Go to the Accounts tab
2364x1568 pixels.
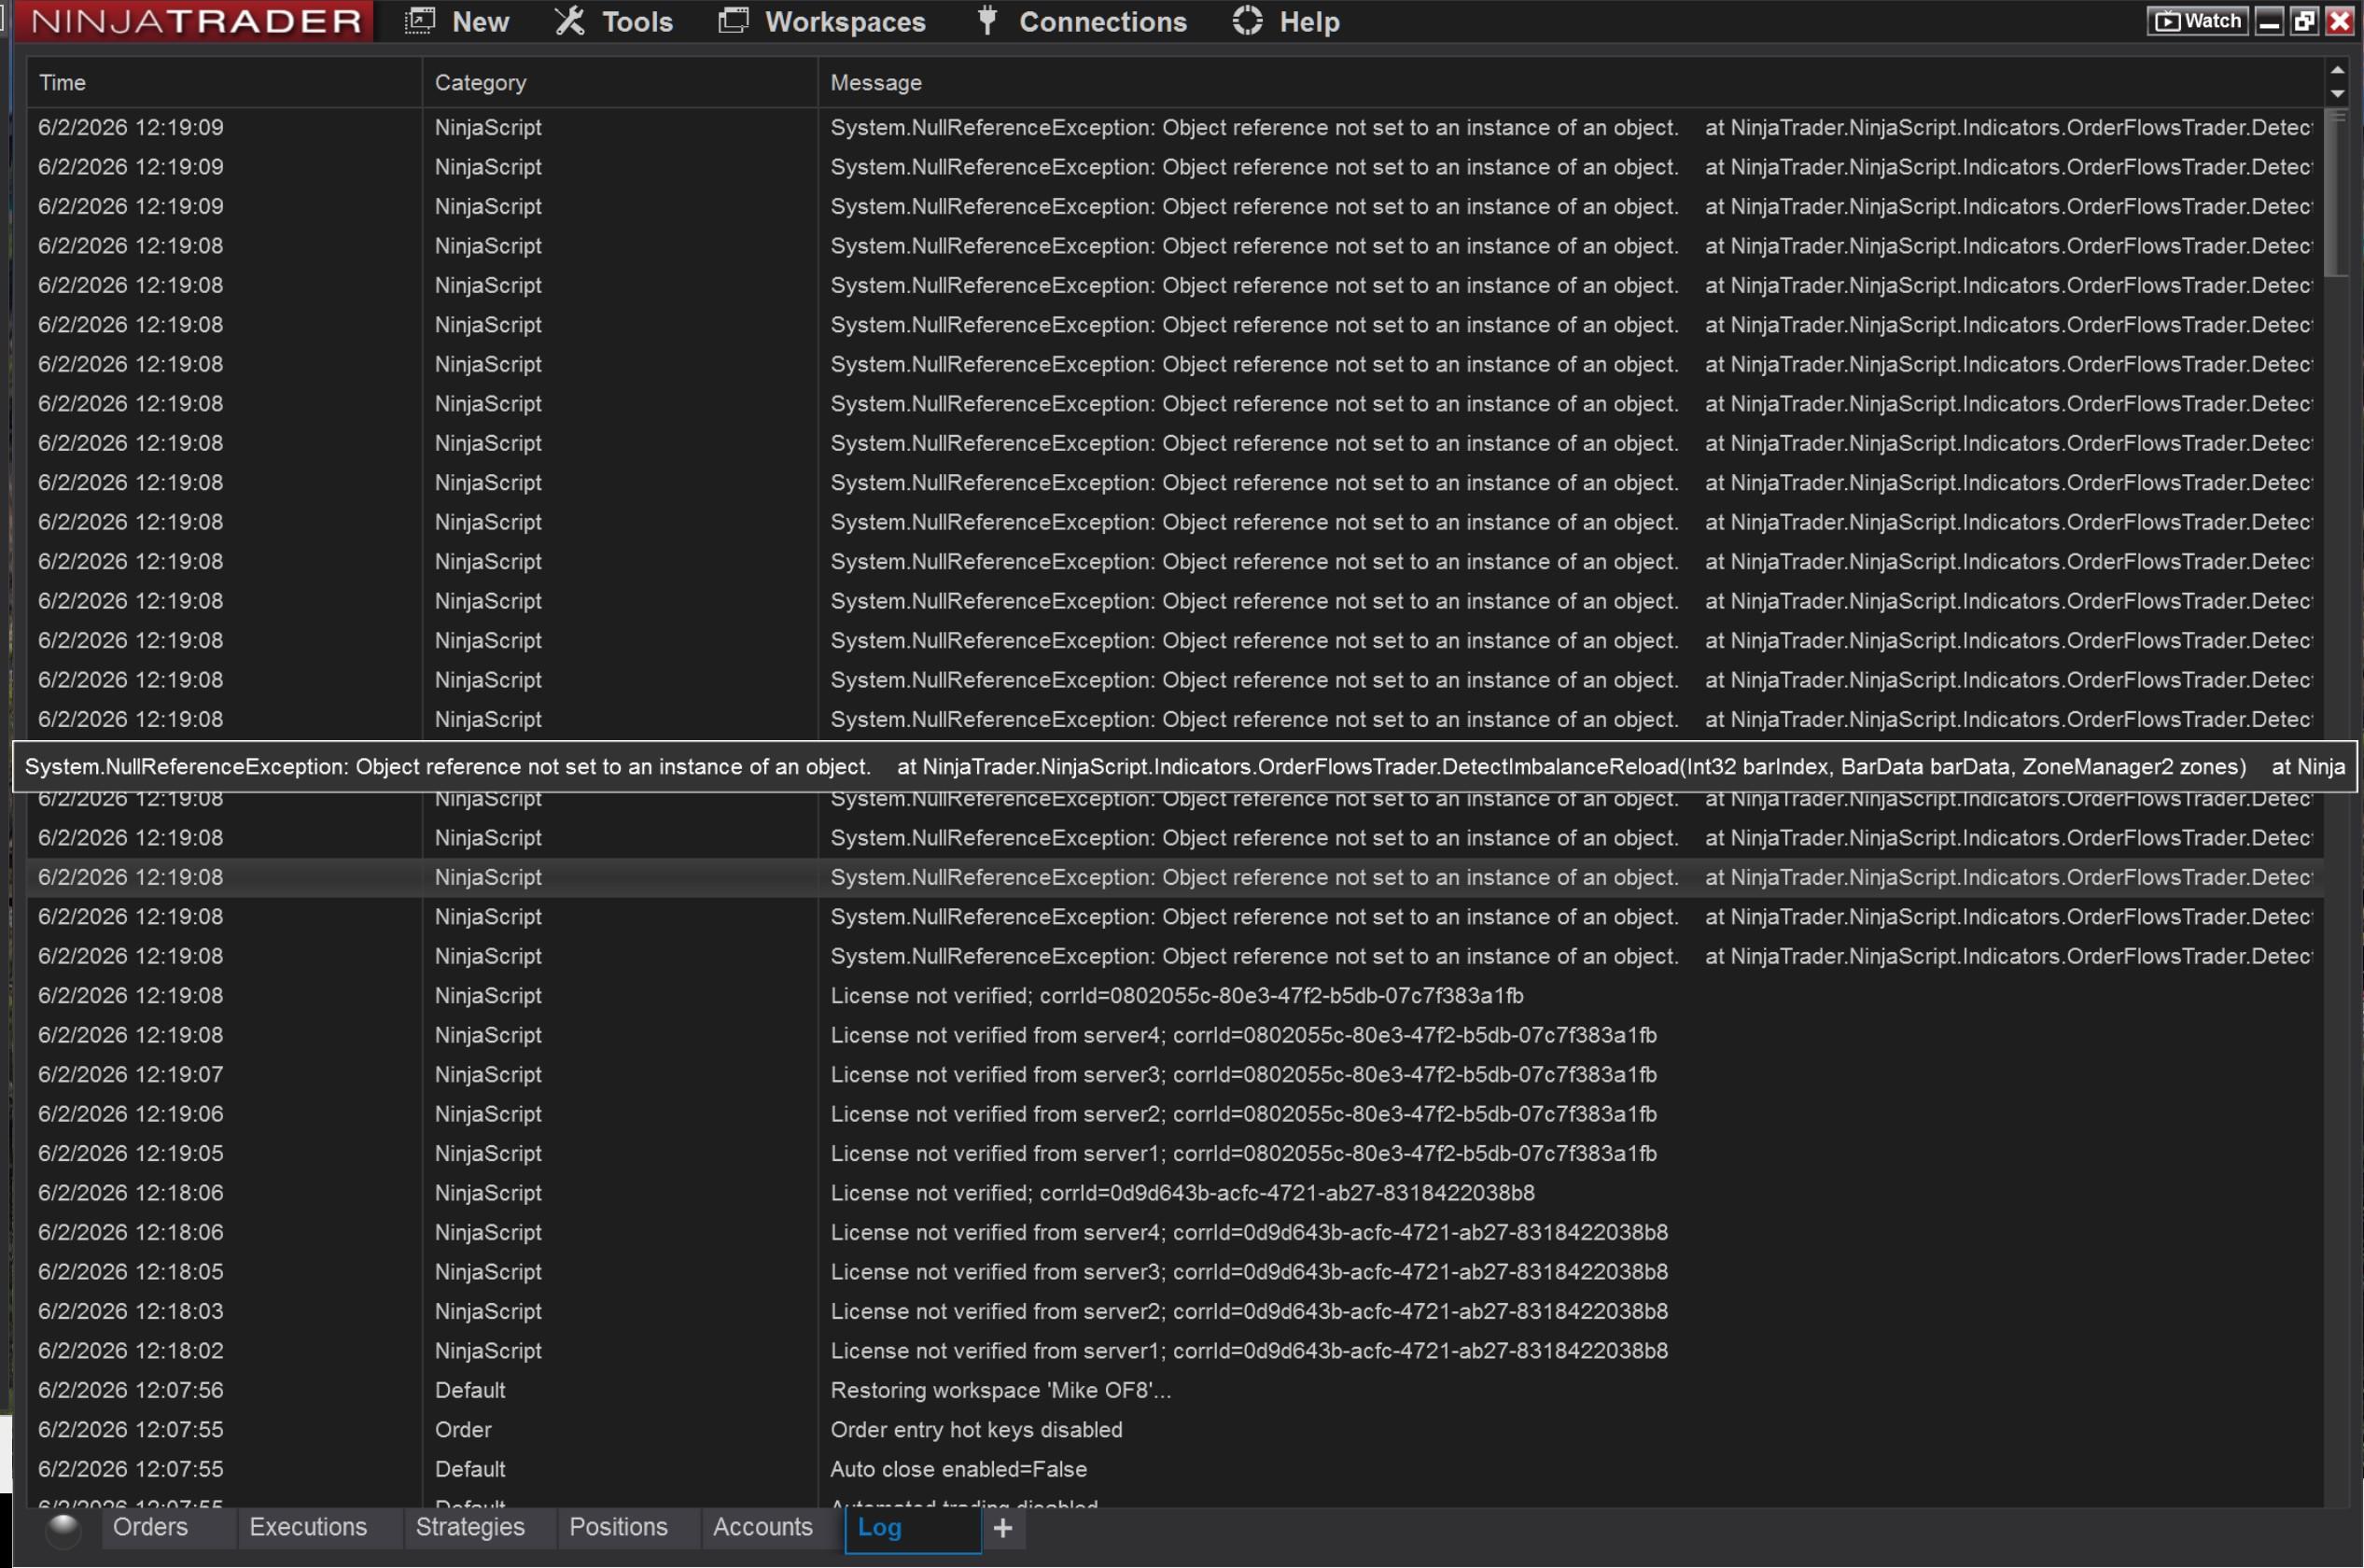(x=762, y=1527)
